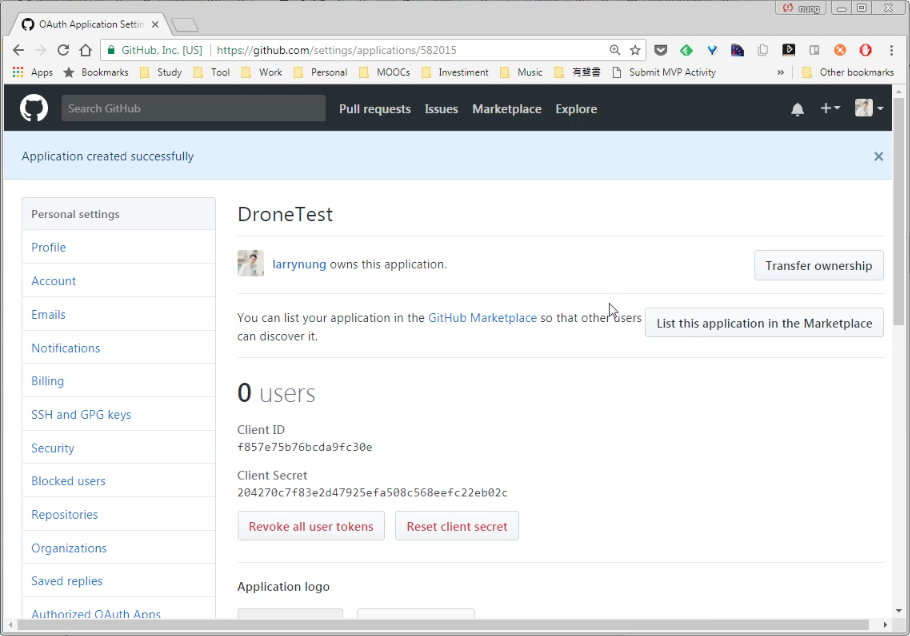Reload the page with refresh icon

tap(63, 50)
